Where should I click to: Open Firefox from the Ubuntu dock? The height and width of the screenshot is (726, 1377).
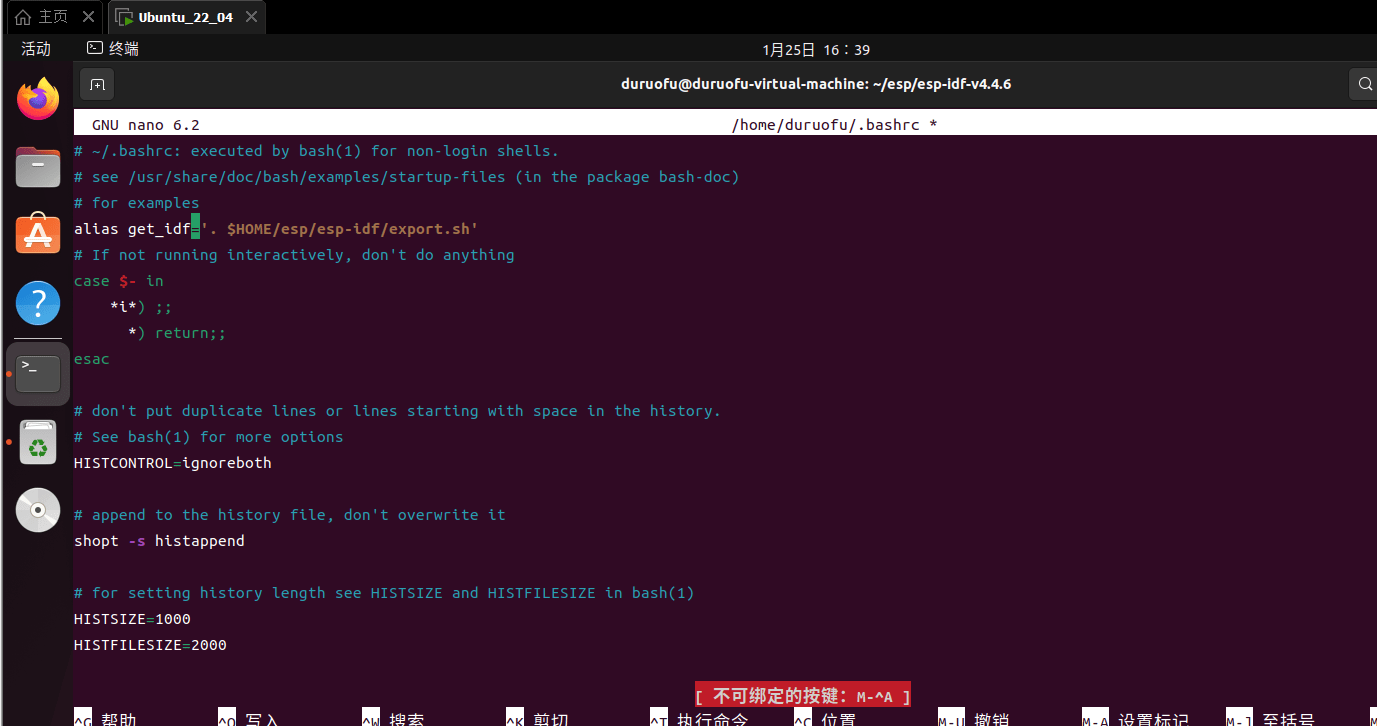coord(38,98)
